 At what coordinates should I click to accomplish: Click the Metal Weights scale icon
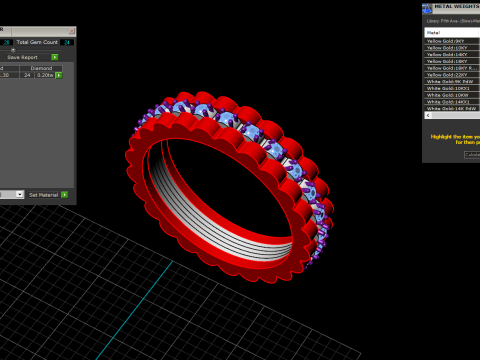pos(427,8)
